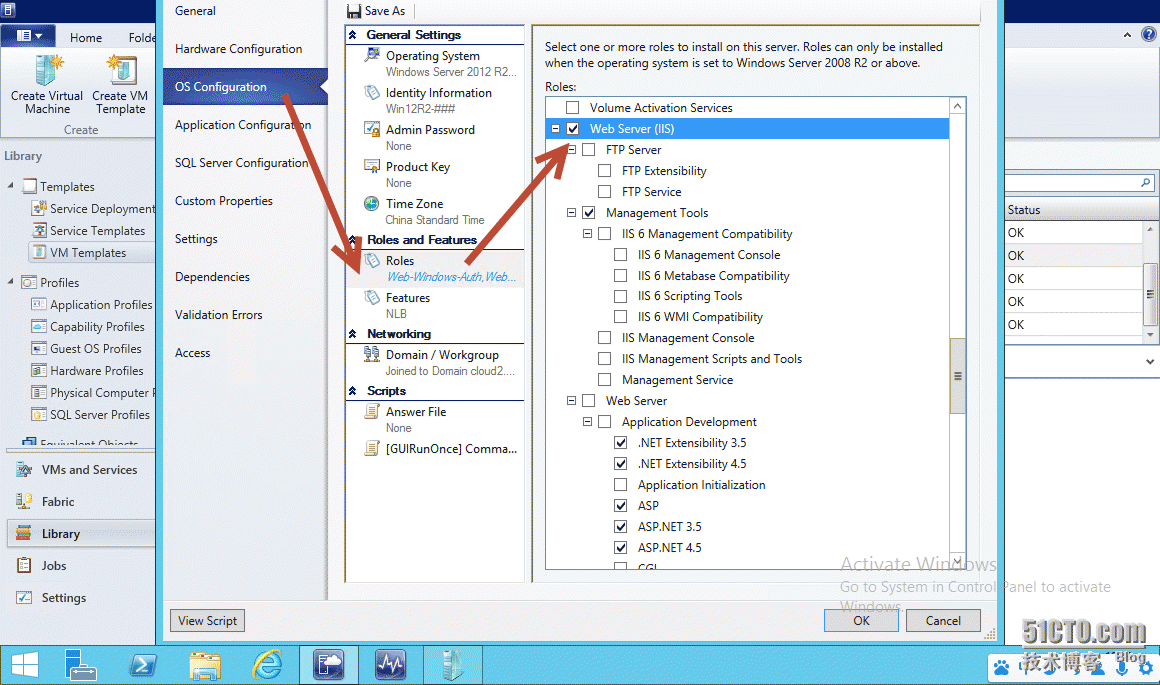Select the Admin Password setting icon
This screenshot has height=685, width=1160.
point(372,129)
